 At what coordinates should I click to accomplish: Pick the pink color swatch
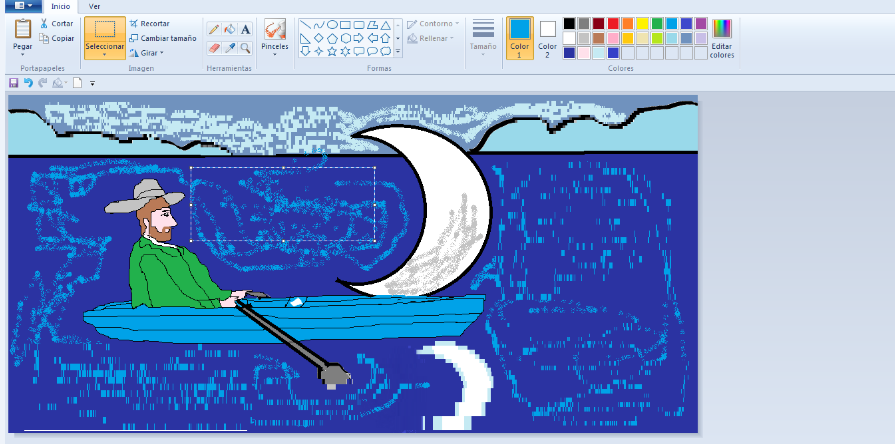613,38
